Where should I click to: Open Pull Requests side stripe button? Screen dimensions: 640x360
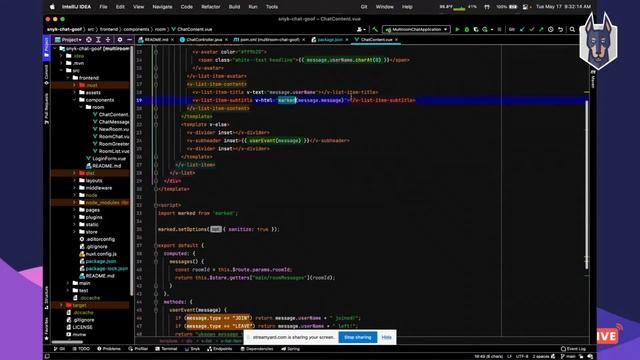[x=46, y=109]
